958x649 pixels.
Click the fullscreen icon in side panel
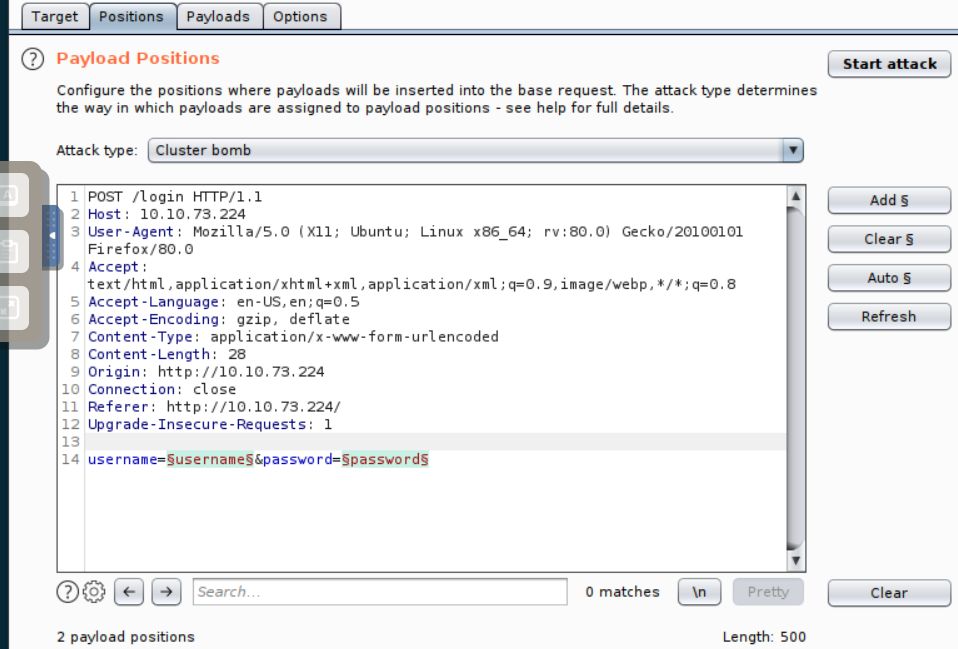click(x=10, y=307)
